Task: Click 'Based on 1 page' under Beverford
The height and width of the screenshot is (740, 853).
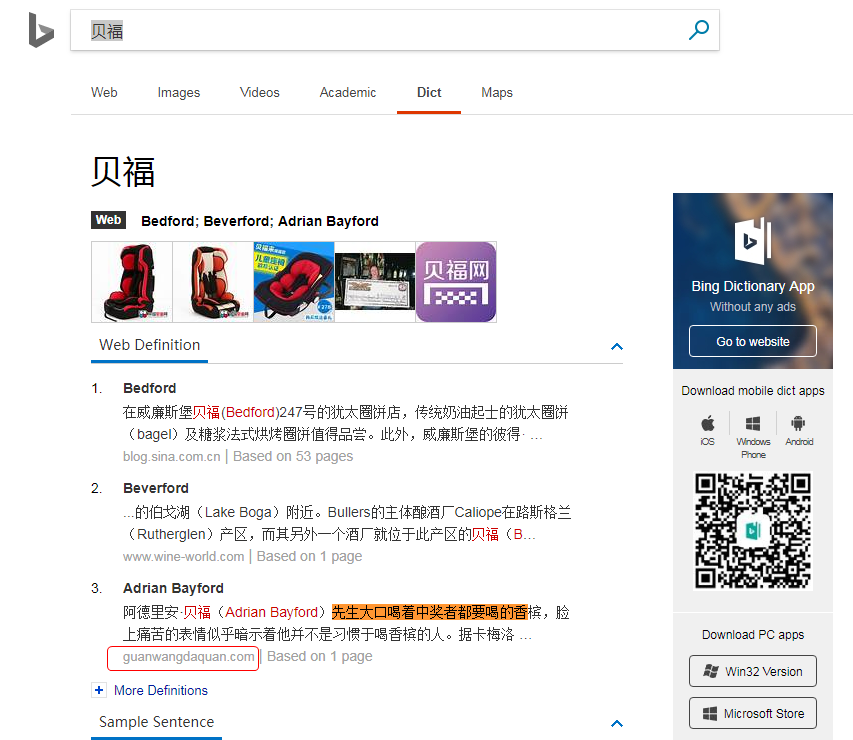Action: click(x=309, y=557)
